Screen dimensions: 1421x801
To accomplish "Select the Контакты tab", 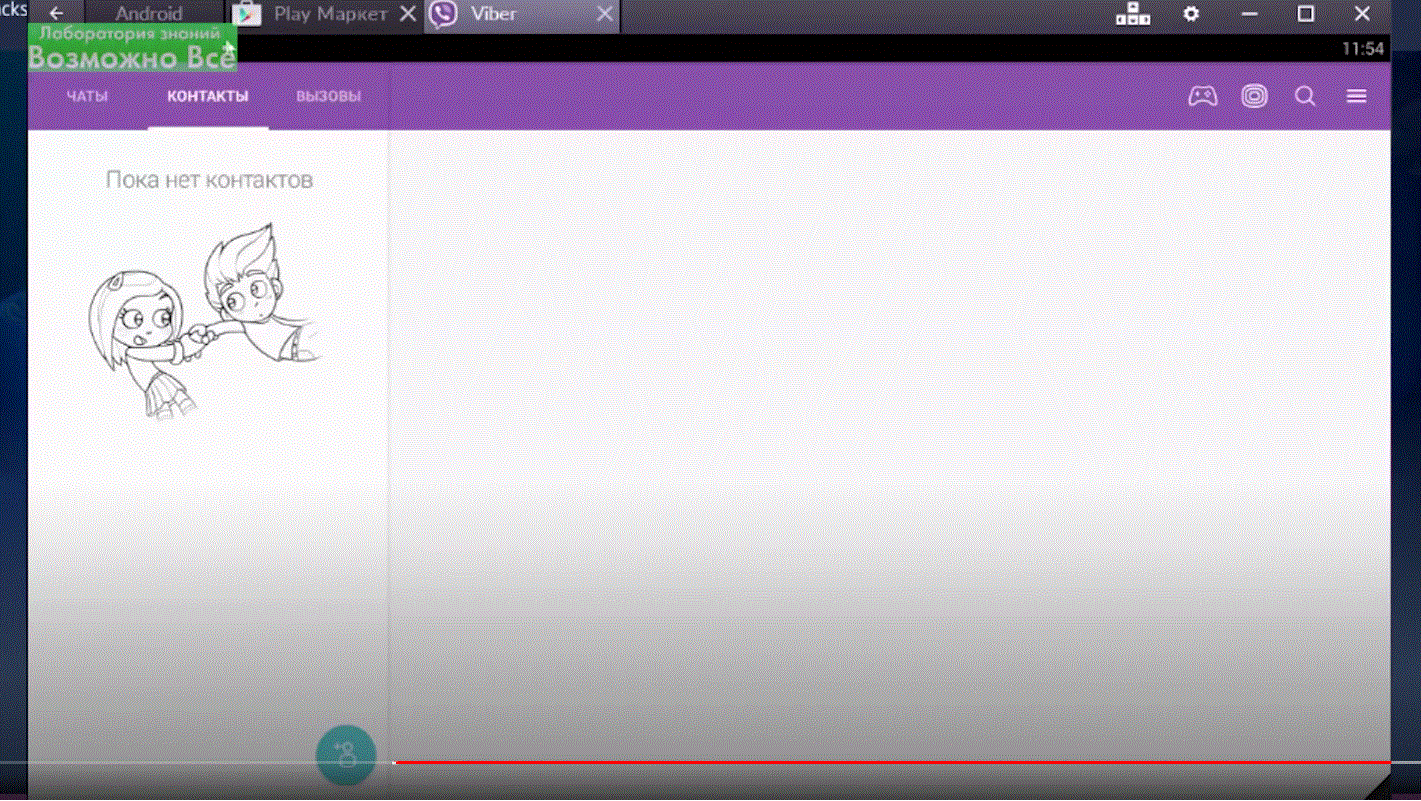I will [x=208, y=97].
